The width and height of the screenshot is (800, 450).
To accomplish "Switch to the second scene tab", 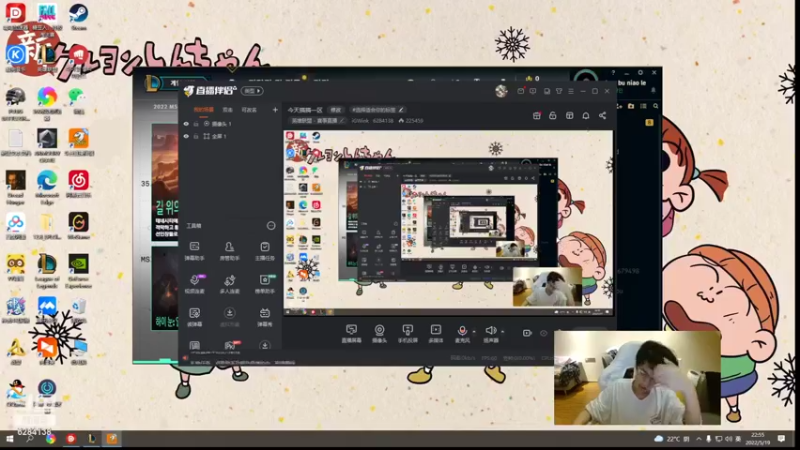I will tap(228, 110).
